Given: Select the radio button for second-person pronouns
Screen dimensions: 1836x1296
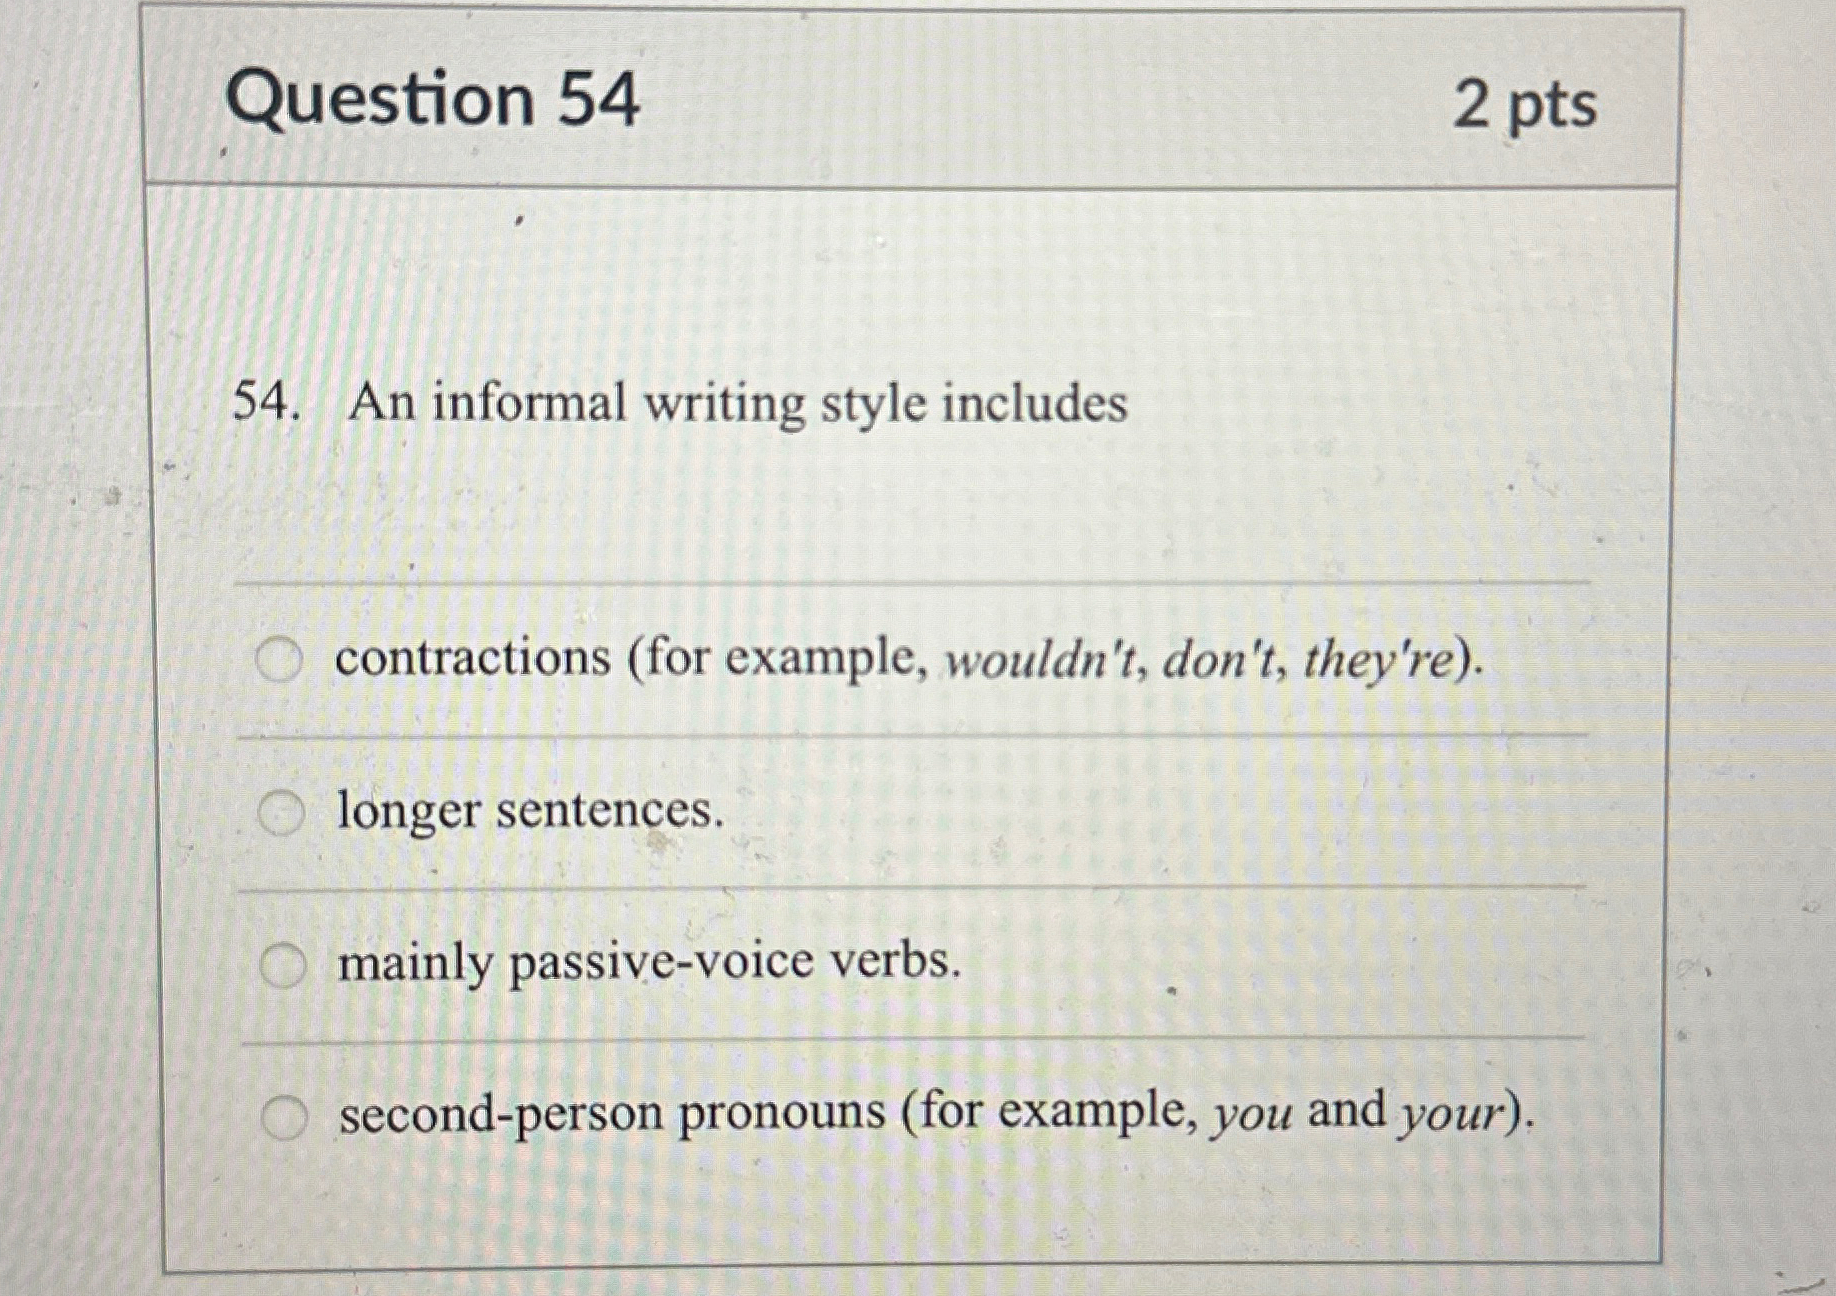Looking at the screenshot, I should click(x=284, y=1114).
